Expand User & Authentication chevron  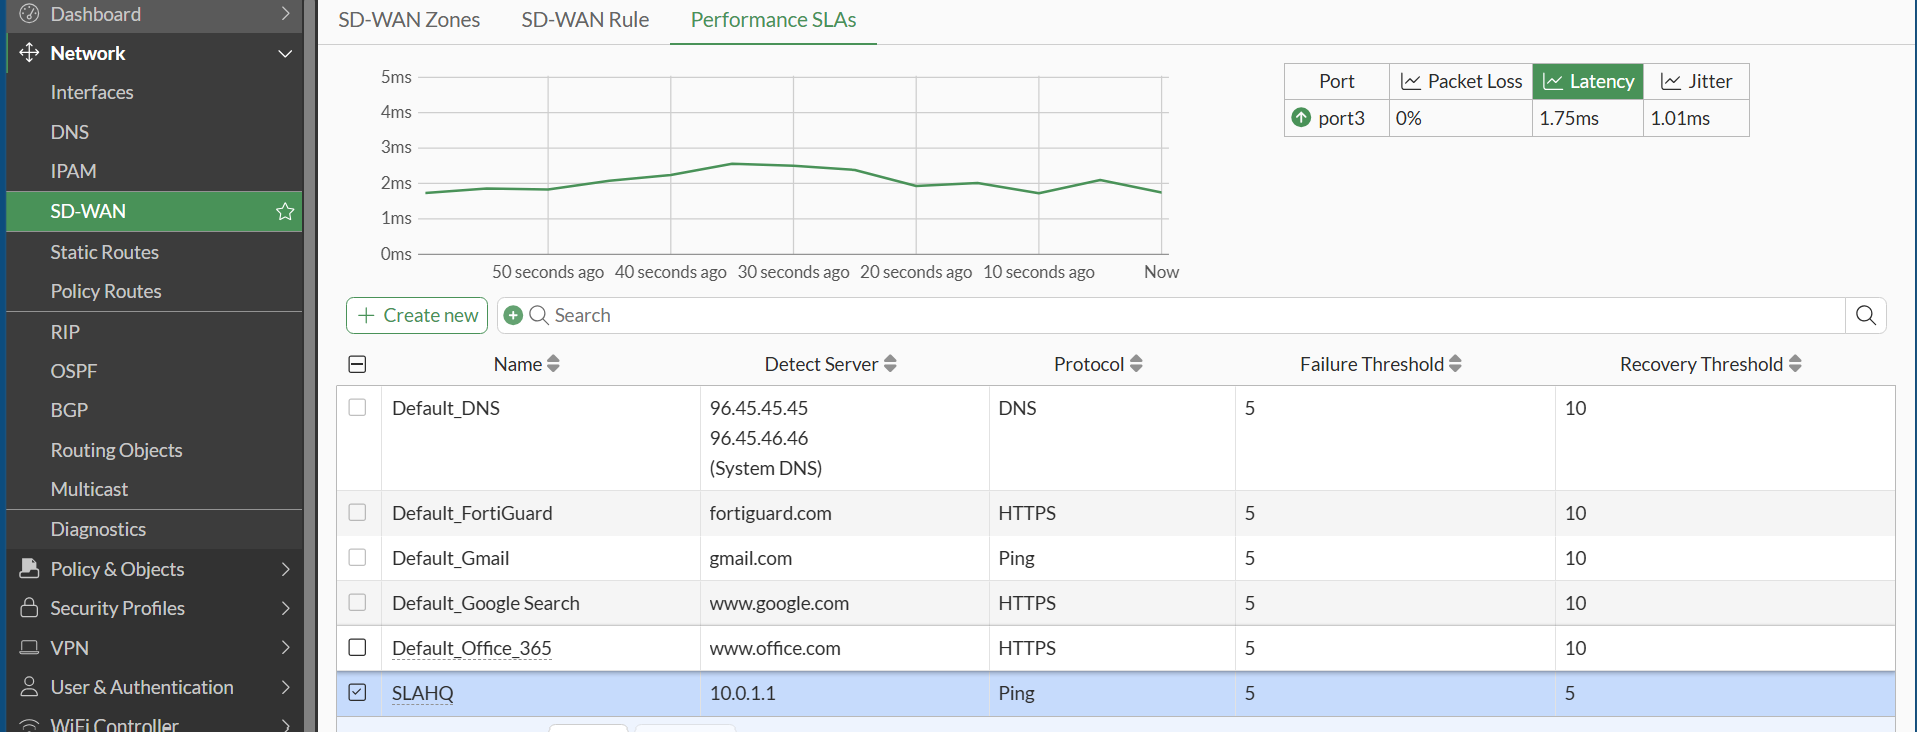click(x=285, y=687)
